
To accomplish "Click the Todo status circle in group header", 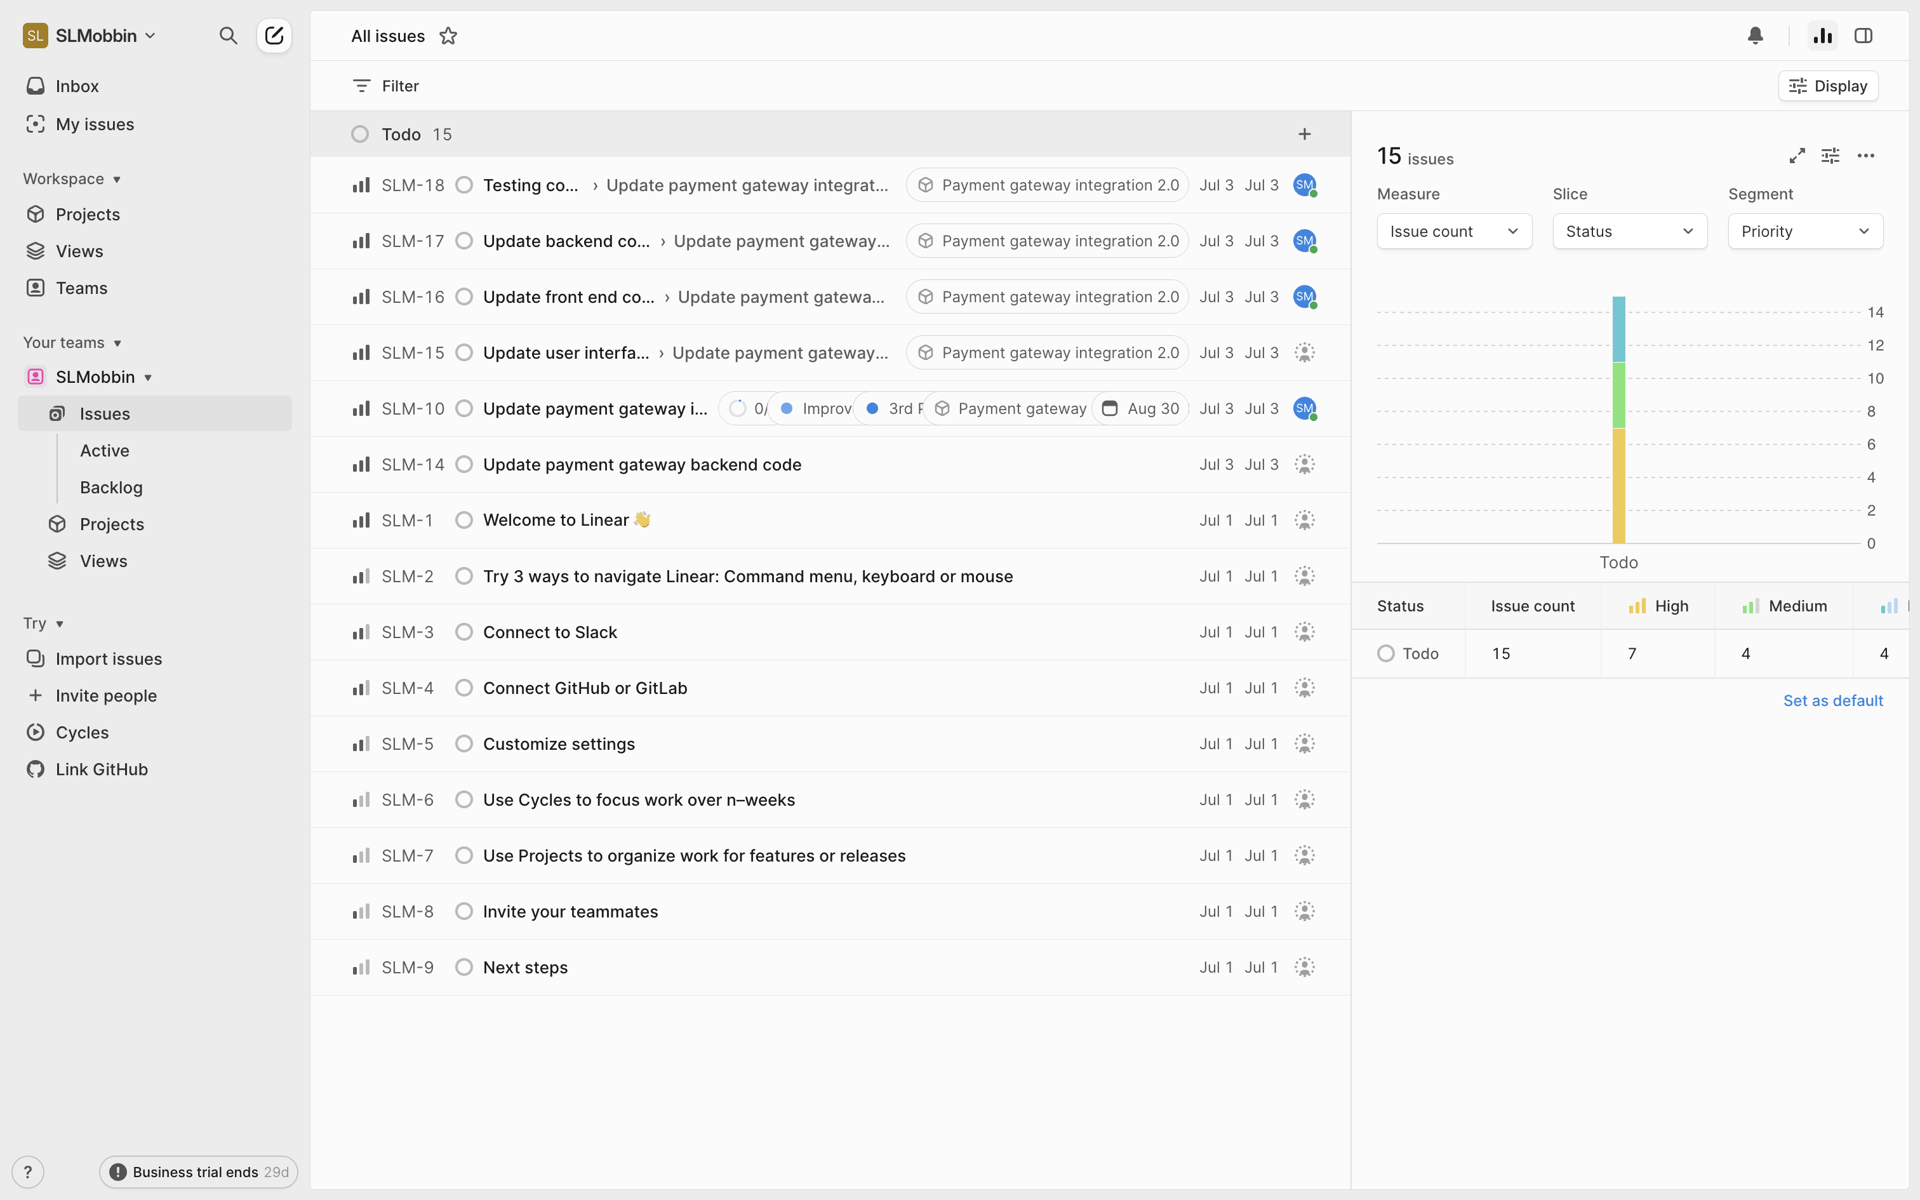I will (360, 134).
